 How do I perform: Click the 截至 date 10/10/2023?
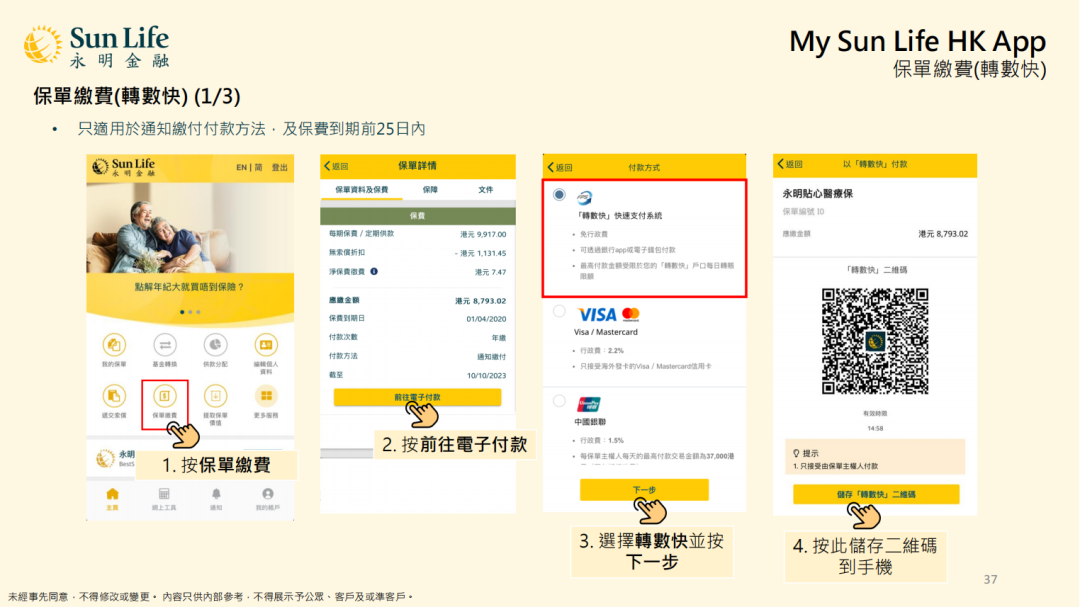(x=486, y=375)
